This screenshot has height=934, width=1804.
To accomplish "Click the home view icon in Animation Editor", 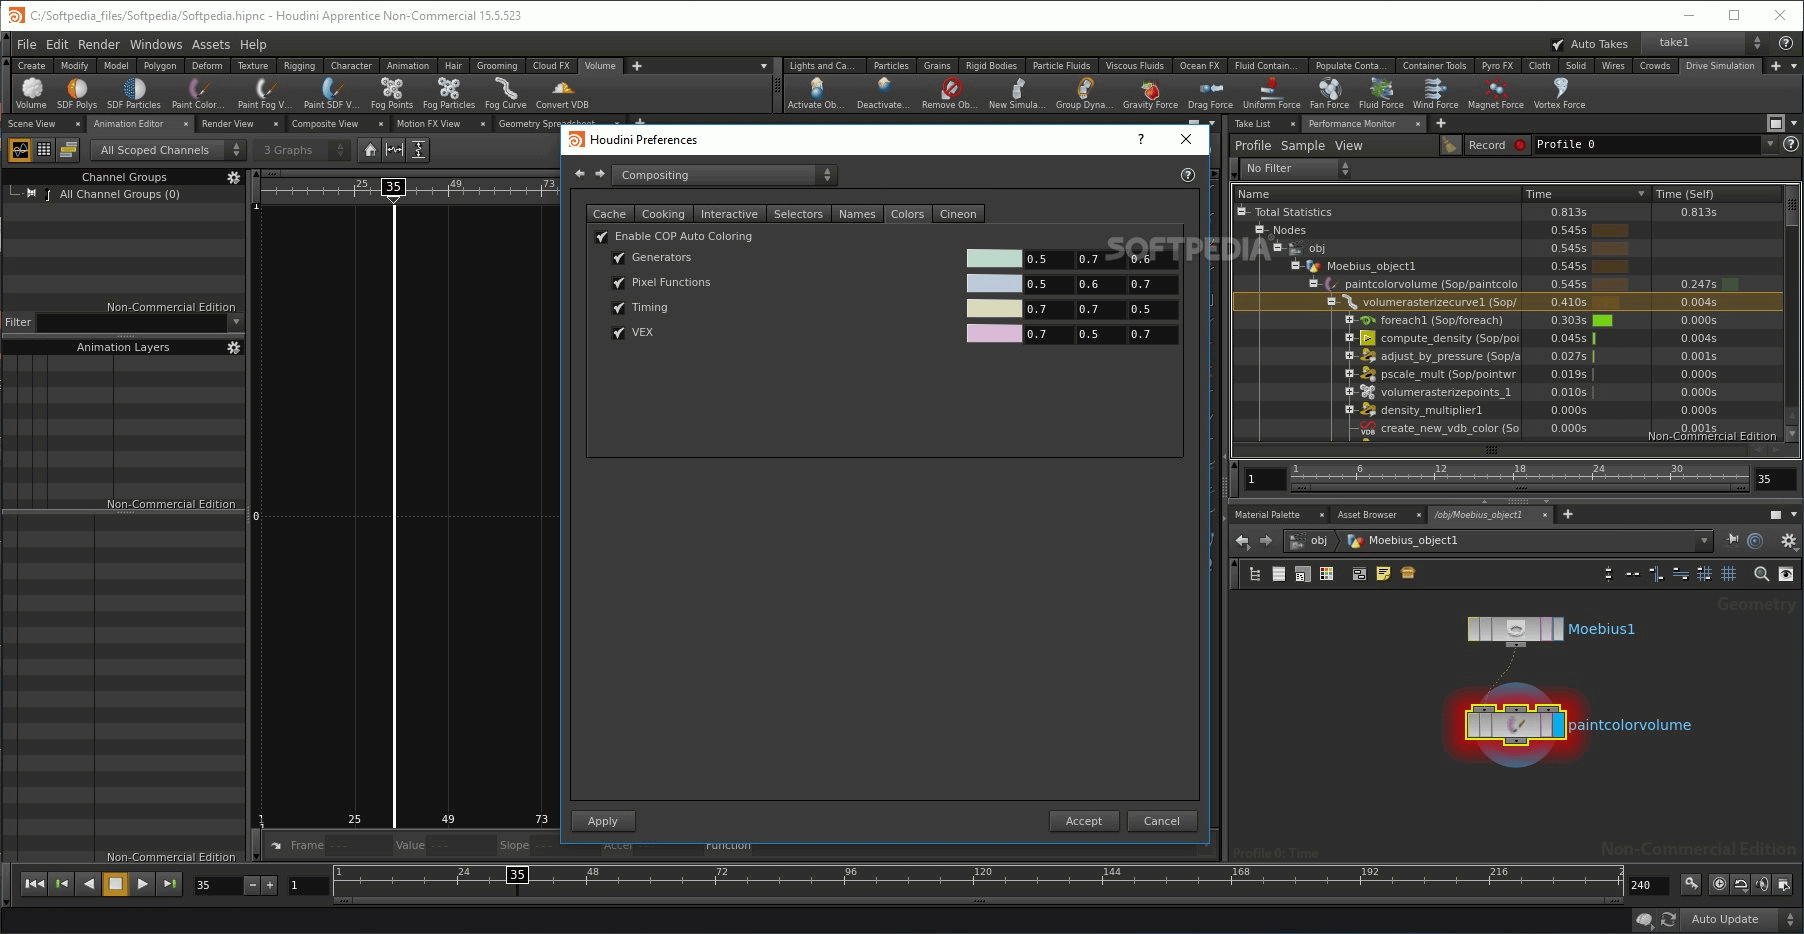I will point(370,150).
